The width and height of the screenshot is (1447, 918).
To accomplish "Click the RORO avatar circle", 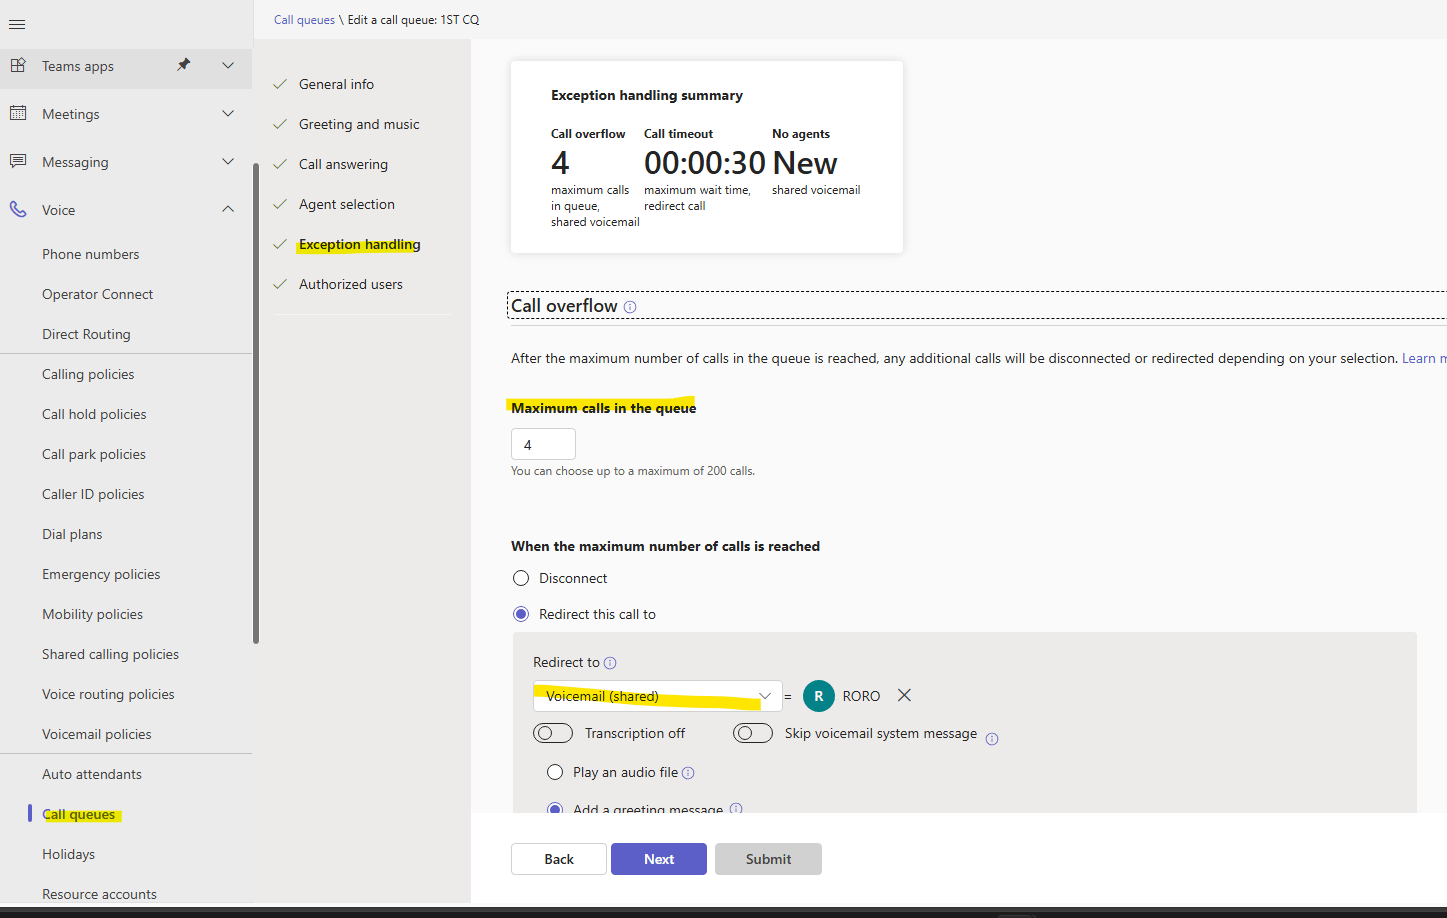I will click(819, 696).
